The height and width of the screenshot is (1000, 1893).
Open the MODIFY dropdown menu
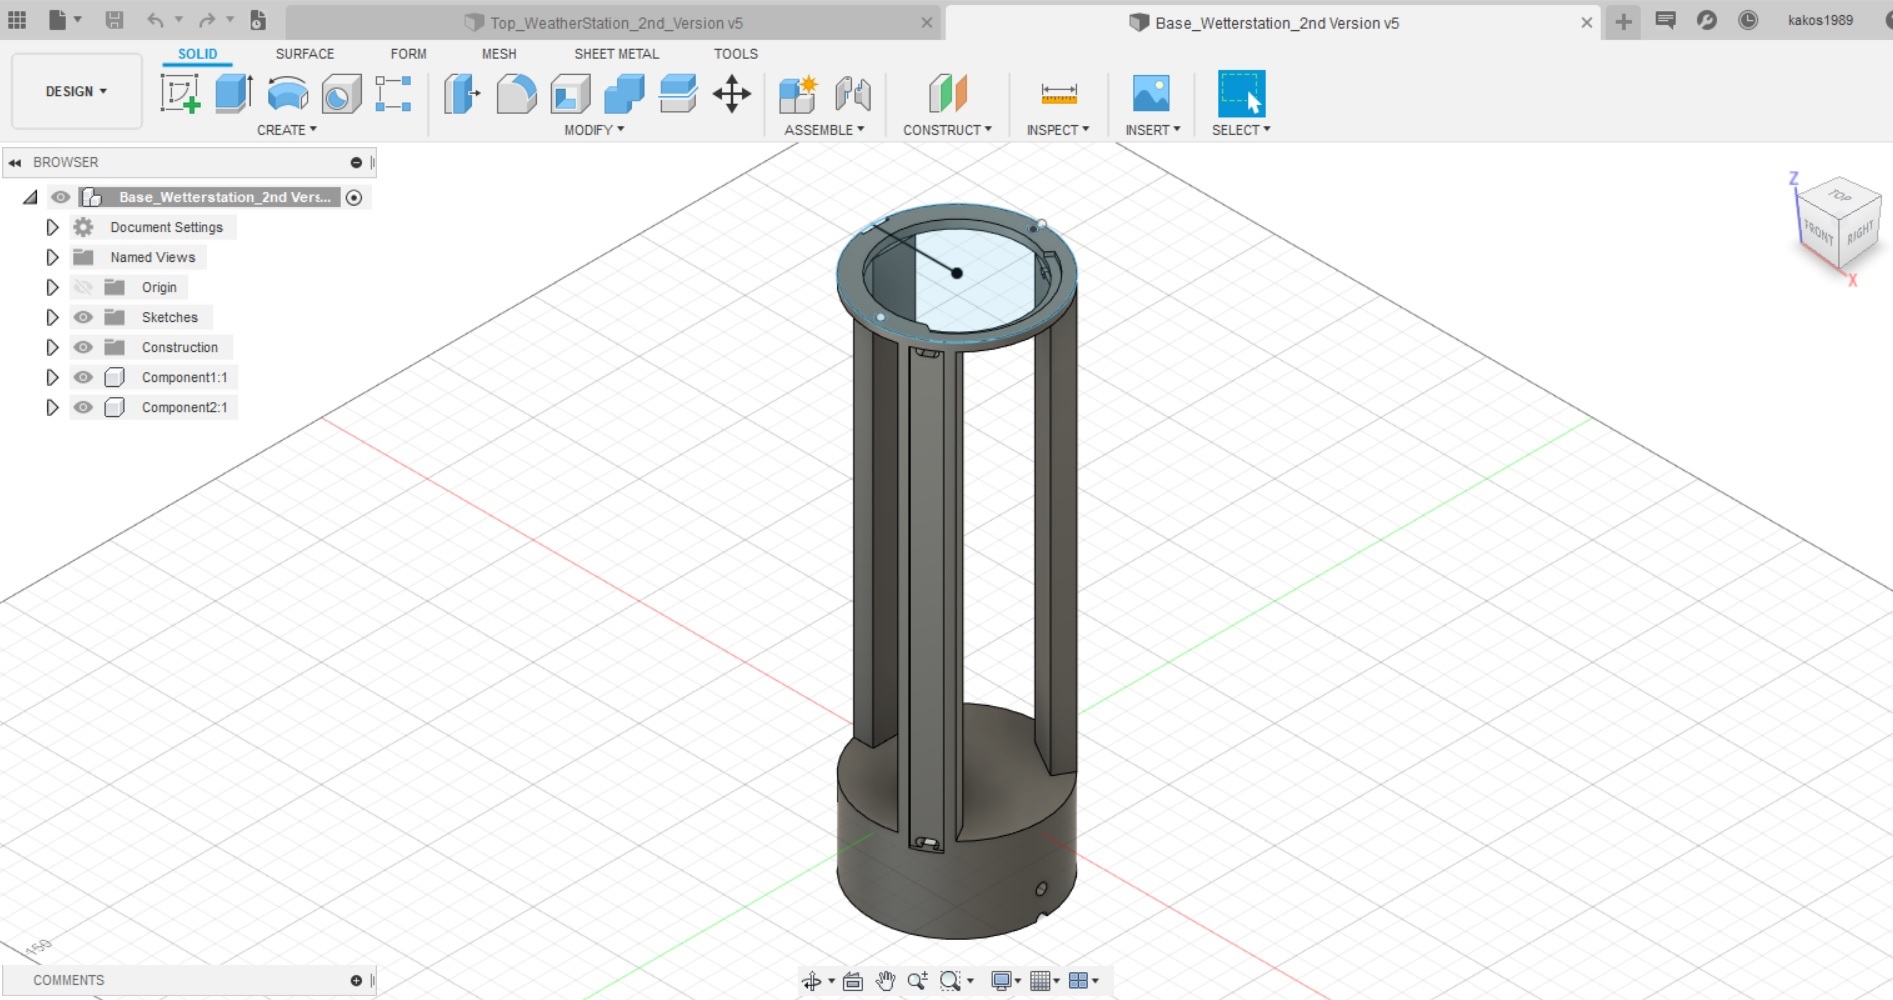[x=594, y=130]
